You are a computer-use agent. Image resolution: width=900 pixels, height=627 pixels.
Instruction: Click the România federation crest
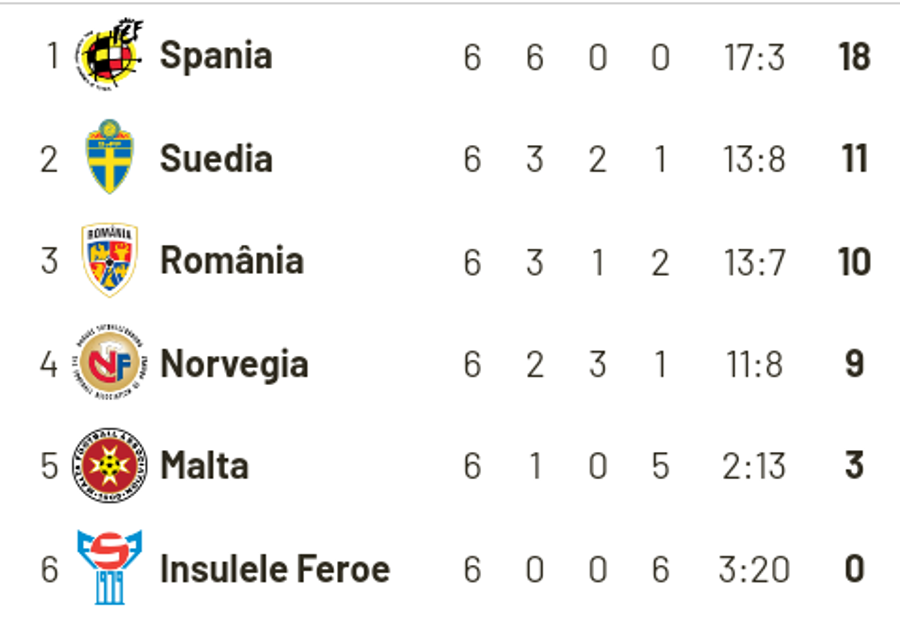(x=110, y=260)
